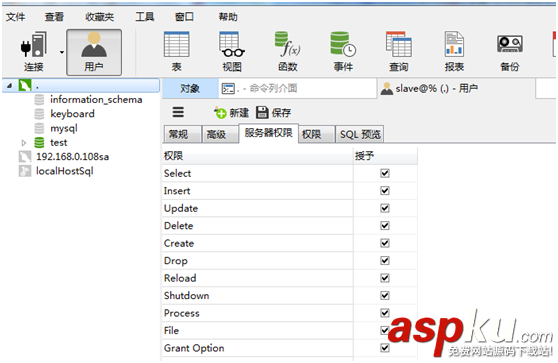Image resolution: width=558 pixels, height=363 pixels.
Task: Open the General (常规) tab
Action: (182, 135)
